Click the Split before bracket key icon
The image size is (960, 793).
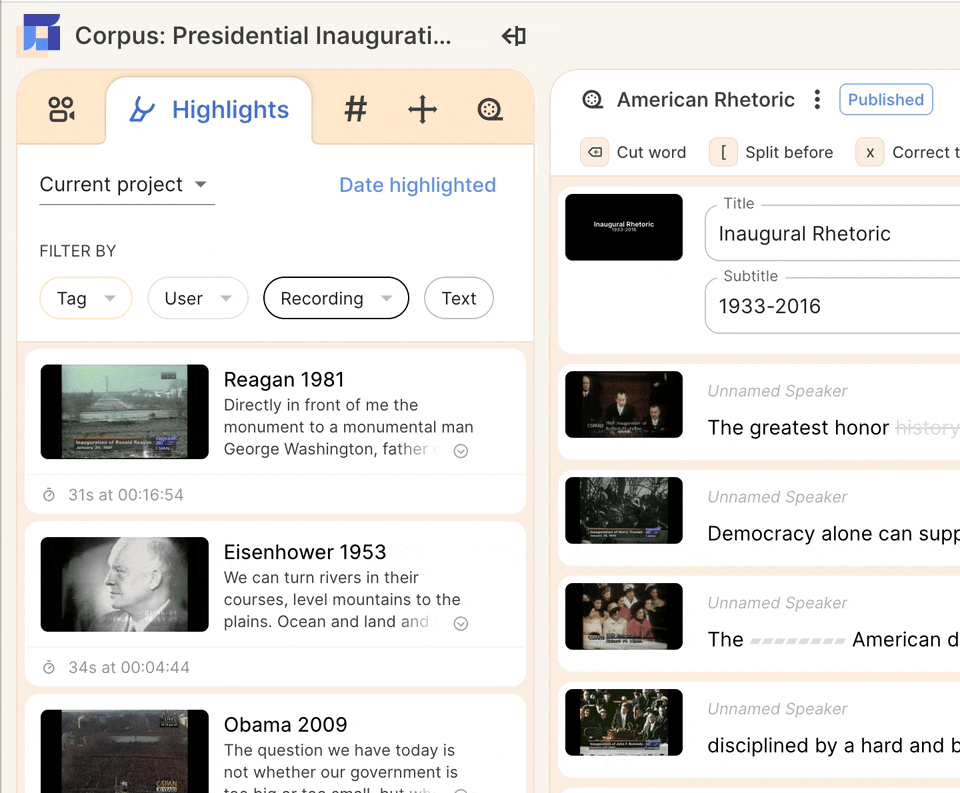tap(723, 152)
